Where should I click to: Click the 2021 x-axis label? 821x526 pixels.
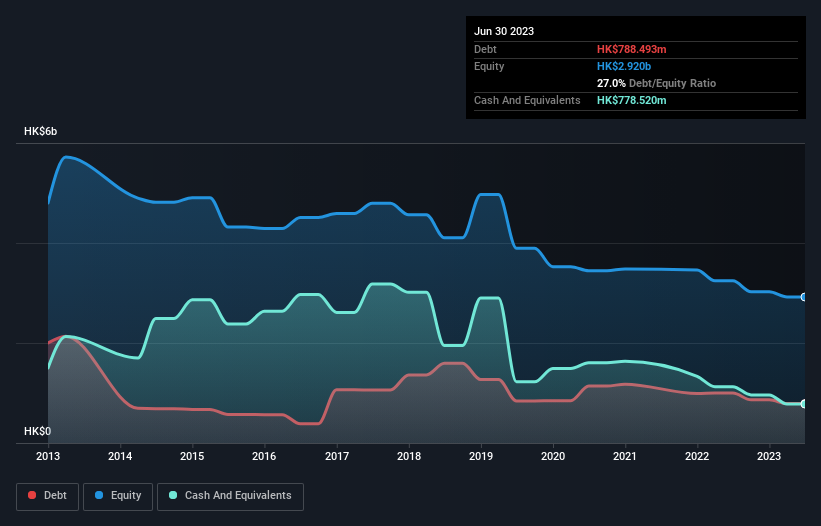[625, 456]
